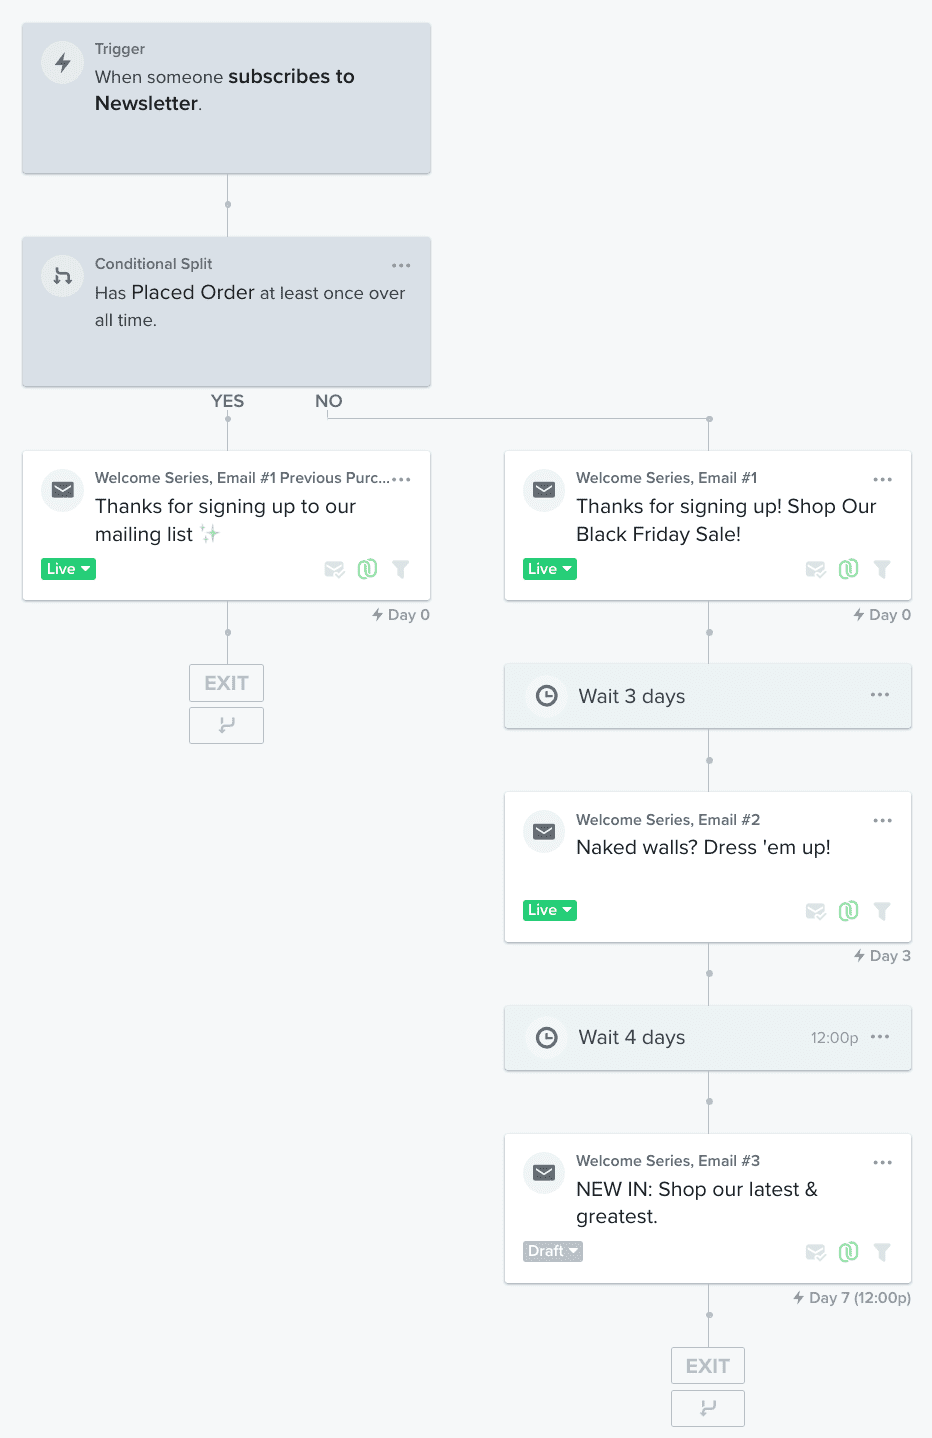Open the Live status dropdown on Email #2
Screen dimensions: 932x1438
(x=549, y=910)
